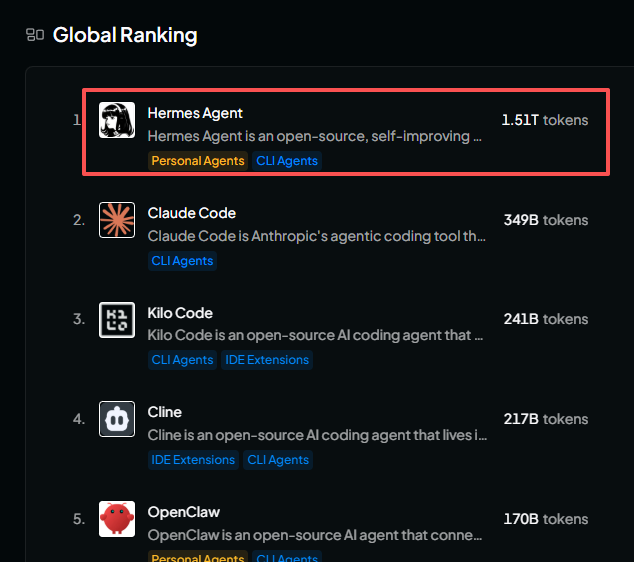The height and width of the screenshot is (562, 634).
Task: Click rank number 2. beside Claude Code
Action: point(79,220)
